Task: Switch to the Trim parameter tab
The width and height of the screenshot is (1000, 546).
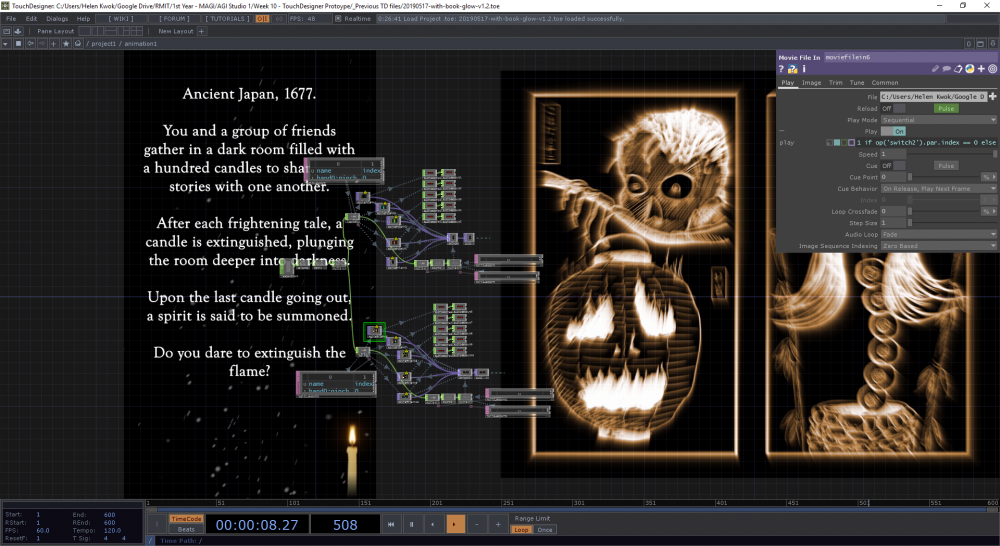Action: 835,82
